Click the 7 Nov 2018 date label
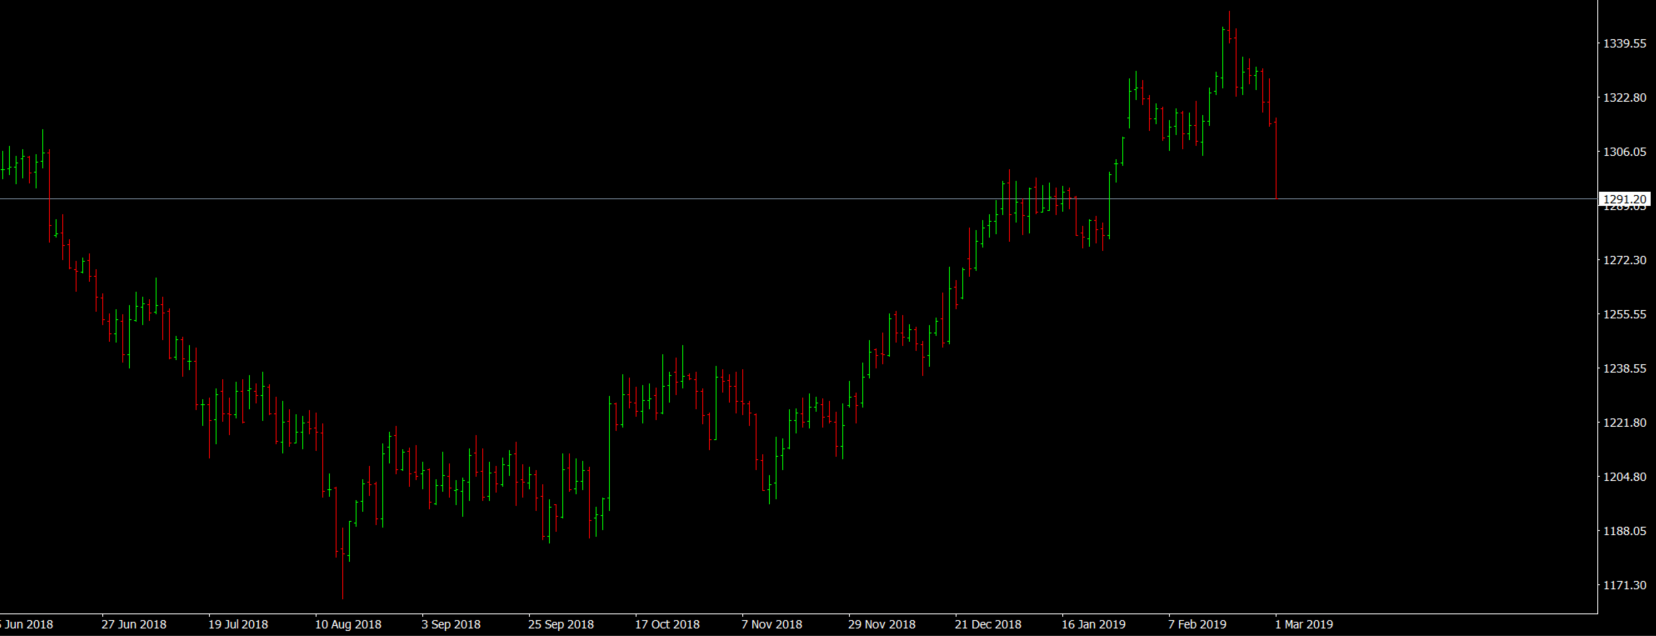The height and width of the screenshot is (636, 1656). coord(772,624)
